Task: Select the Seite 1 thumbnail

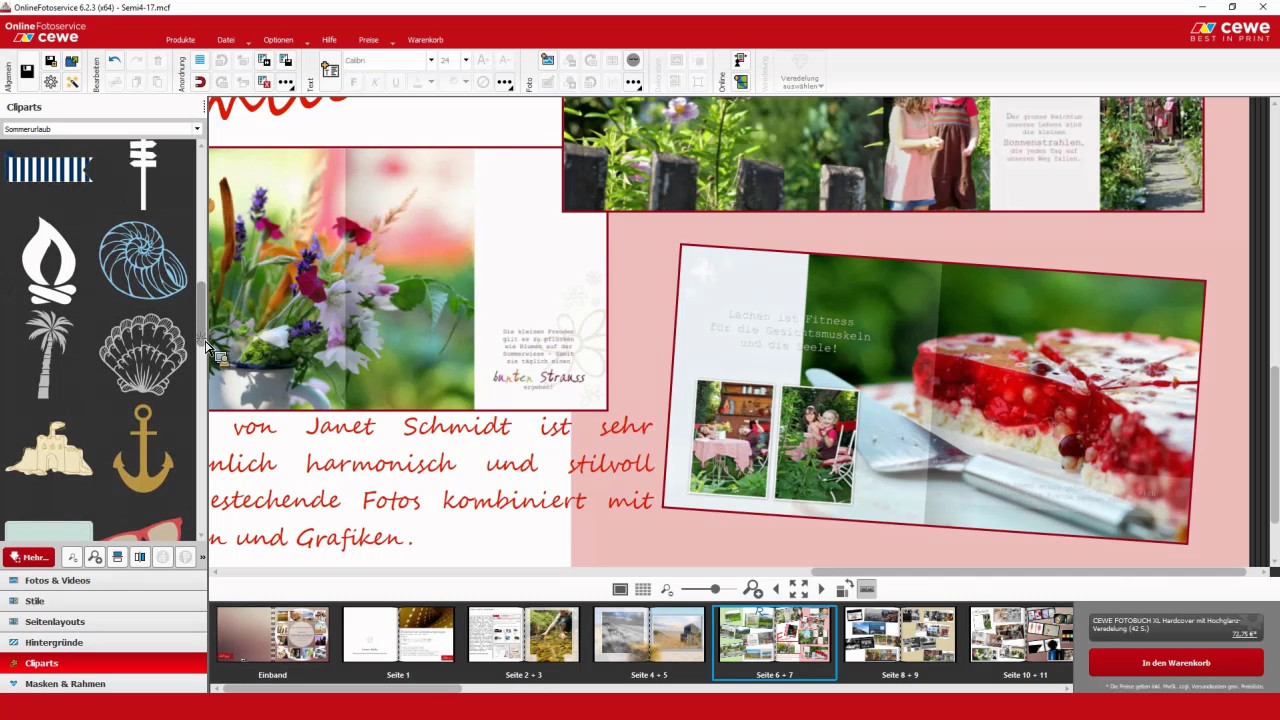Action: pos(398,635)
